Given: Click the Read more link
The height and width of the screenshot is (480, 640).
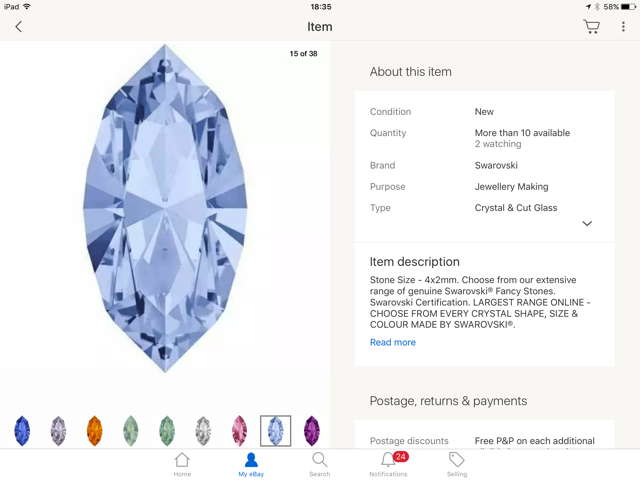Looking at the screenshot, I should point(393,342).
